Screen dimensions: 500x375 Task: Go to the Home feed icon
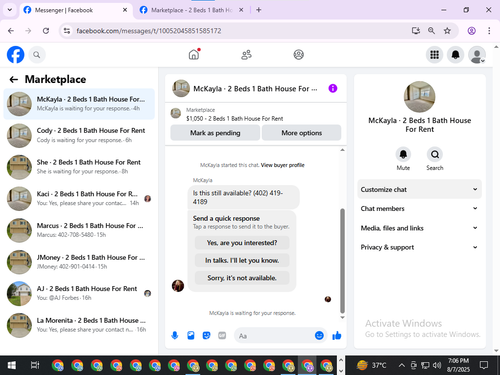194,54
